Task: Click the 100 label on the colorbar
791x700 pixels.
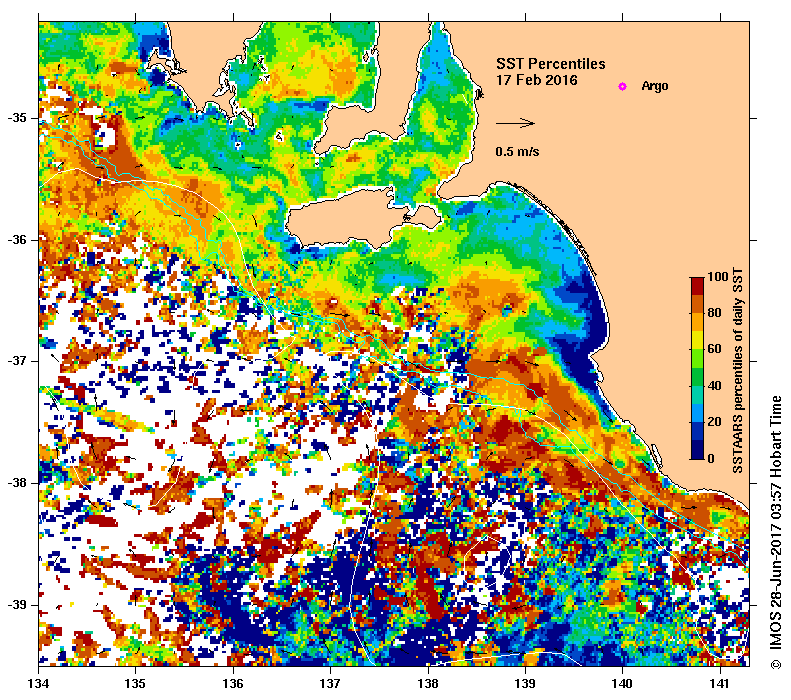Action: [717, 277]
